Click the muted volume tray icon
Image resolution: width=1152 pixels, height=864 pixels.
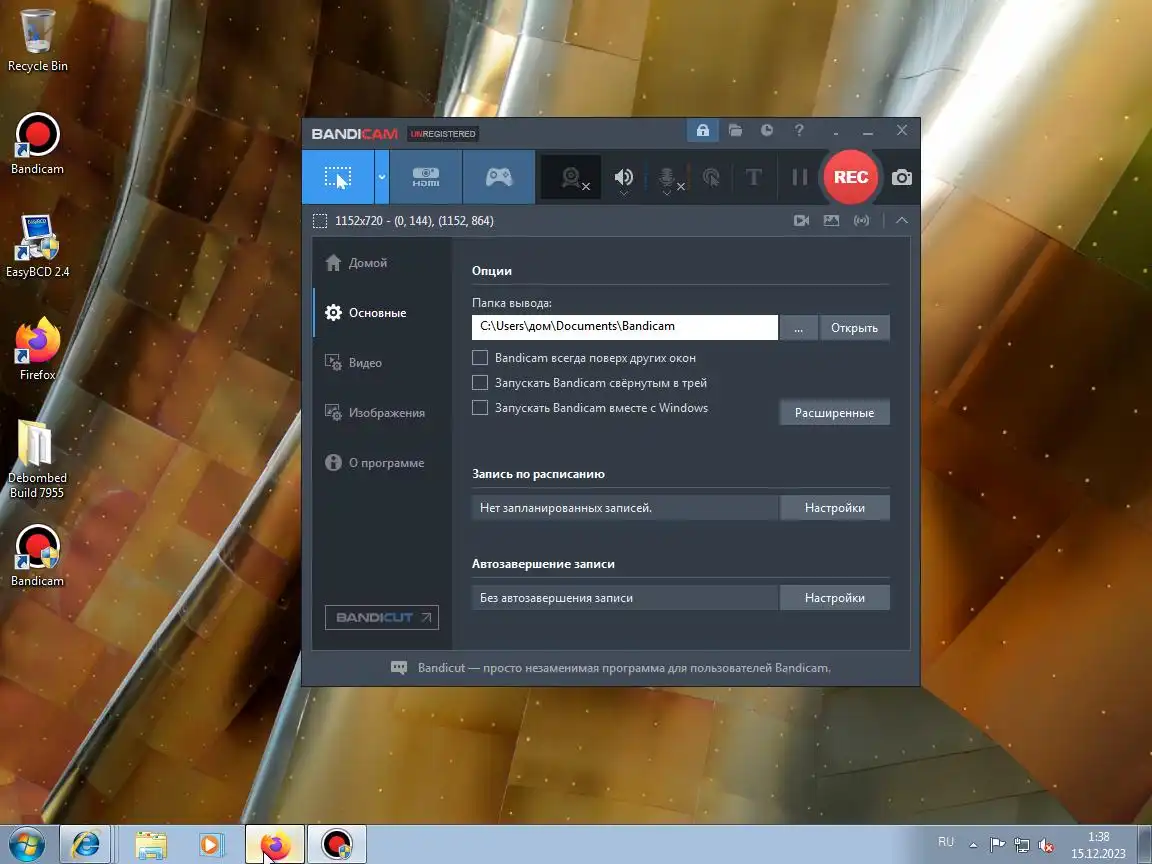coord(1046,846)
